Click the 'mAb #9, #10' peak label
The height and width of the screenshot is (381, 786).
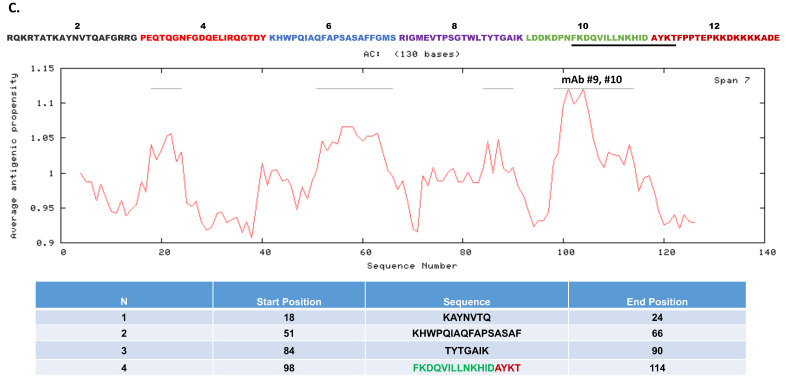tap(592, 80)
